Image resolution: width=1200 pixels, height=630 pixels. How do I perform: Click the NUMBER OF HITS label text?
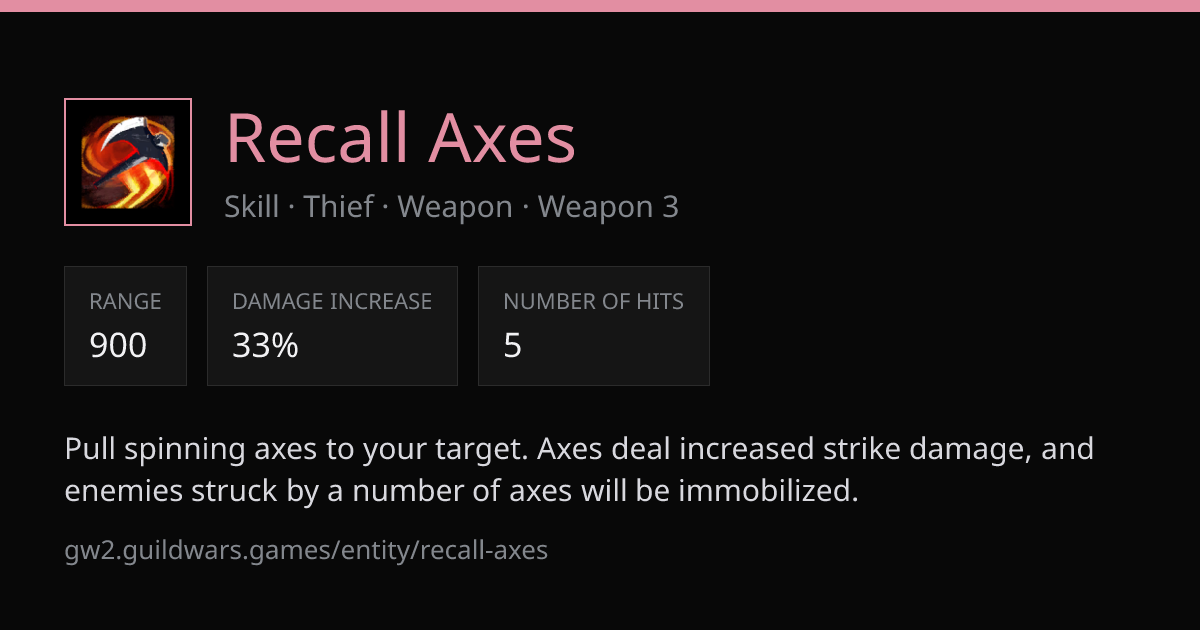594,302
